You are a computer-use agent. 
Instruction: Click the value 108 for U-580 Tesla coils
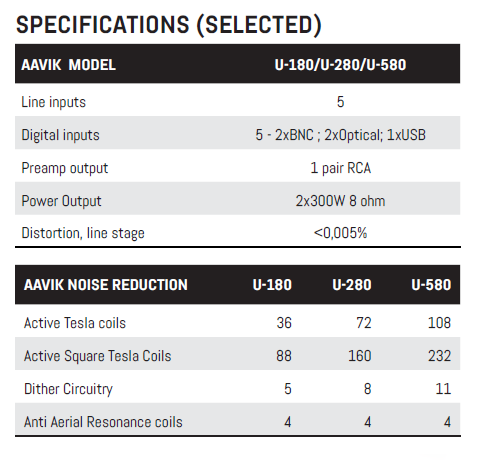(439, 323)
